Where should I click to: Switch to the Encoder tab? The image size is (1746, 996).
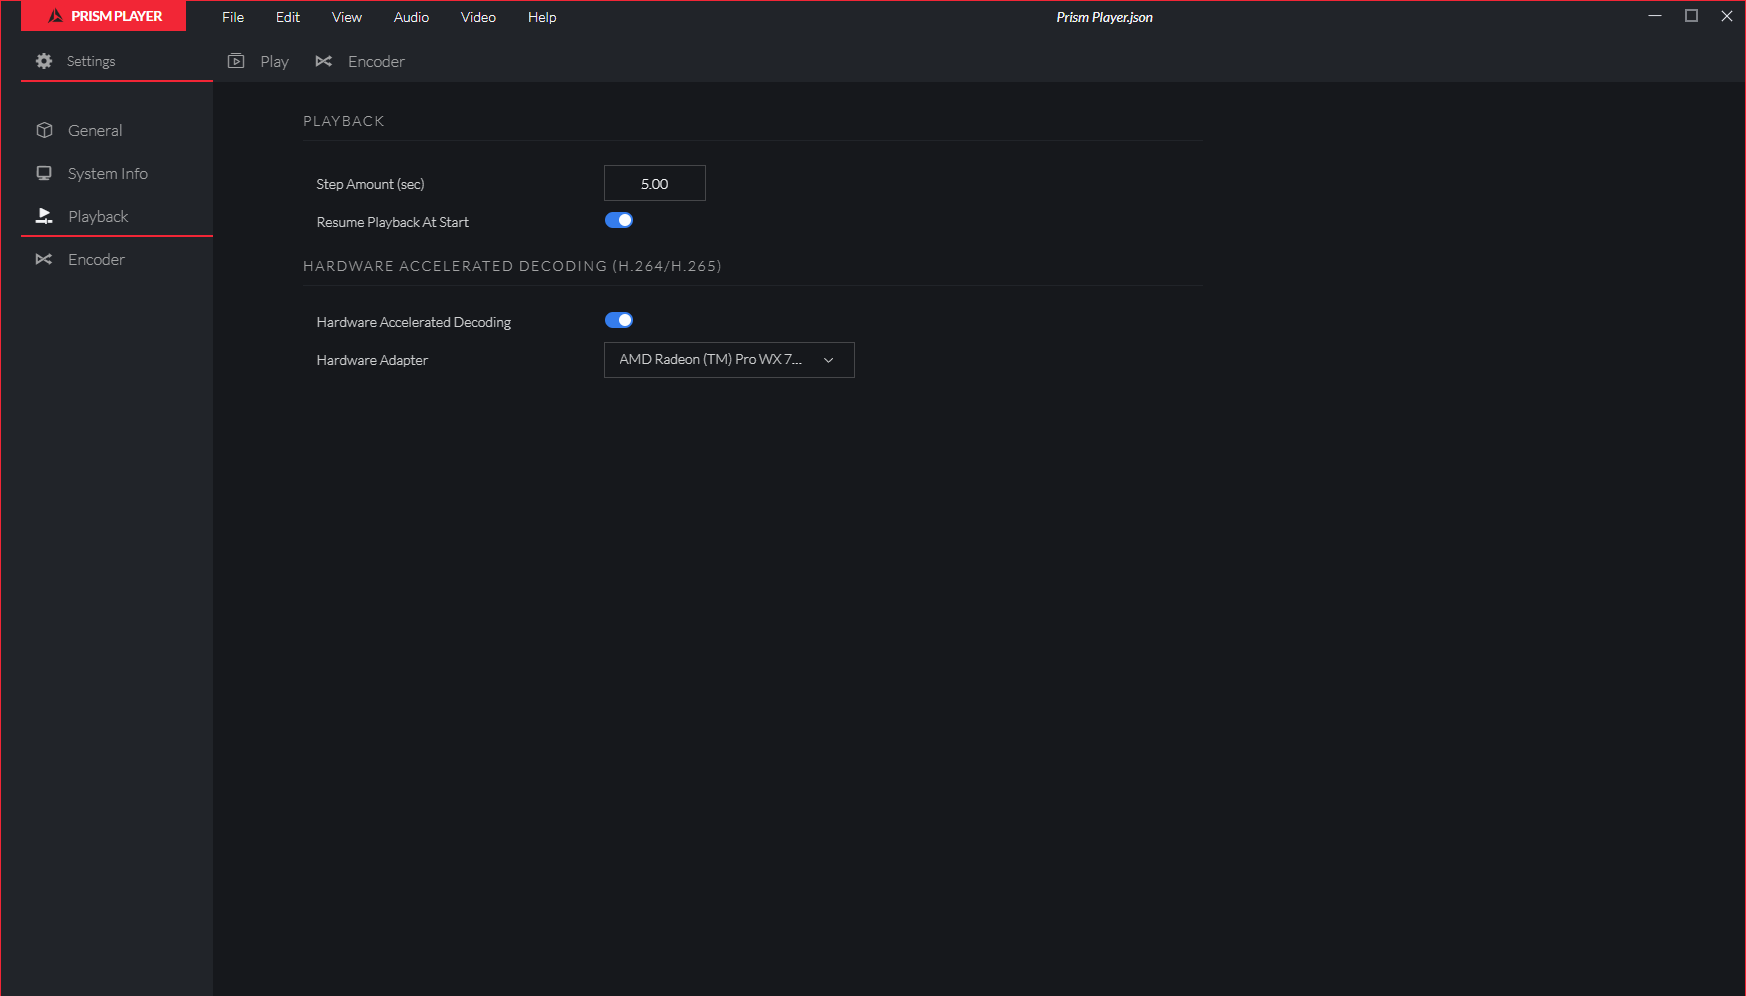click(376, 61)
